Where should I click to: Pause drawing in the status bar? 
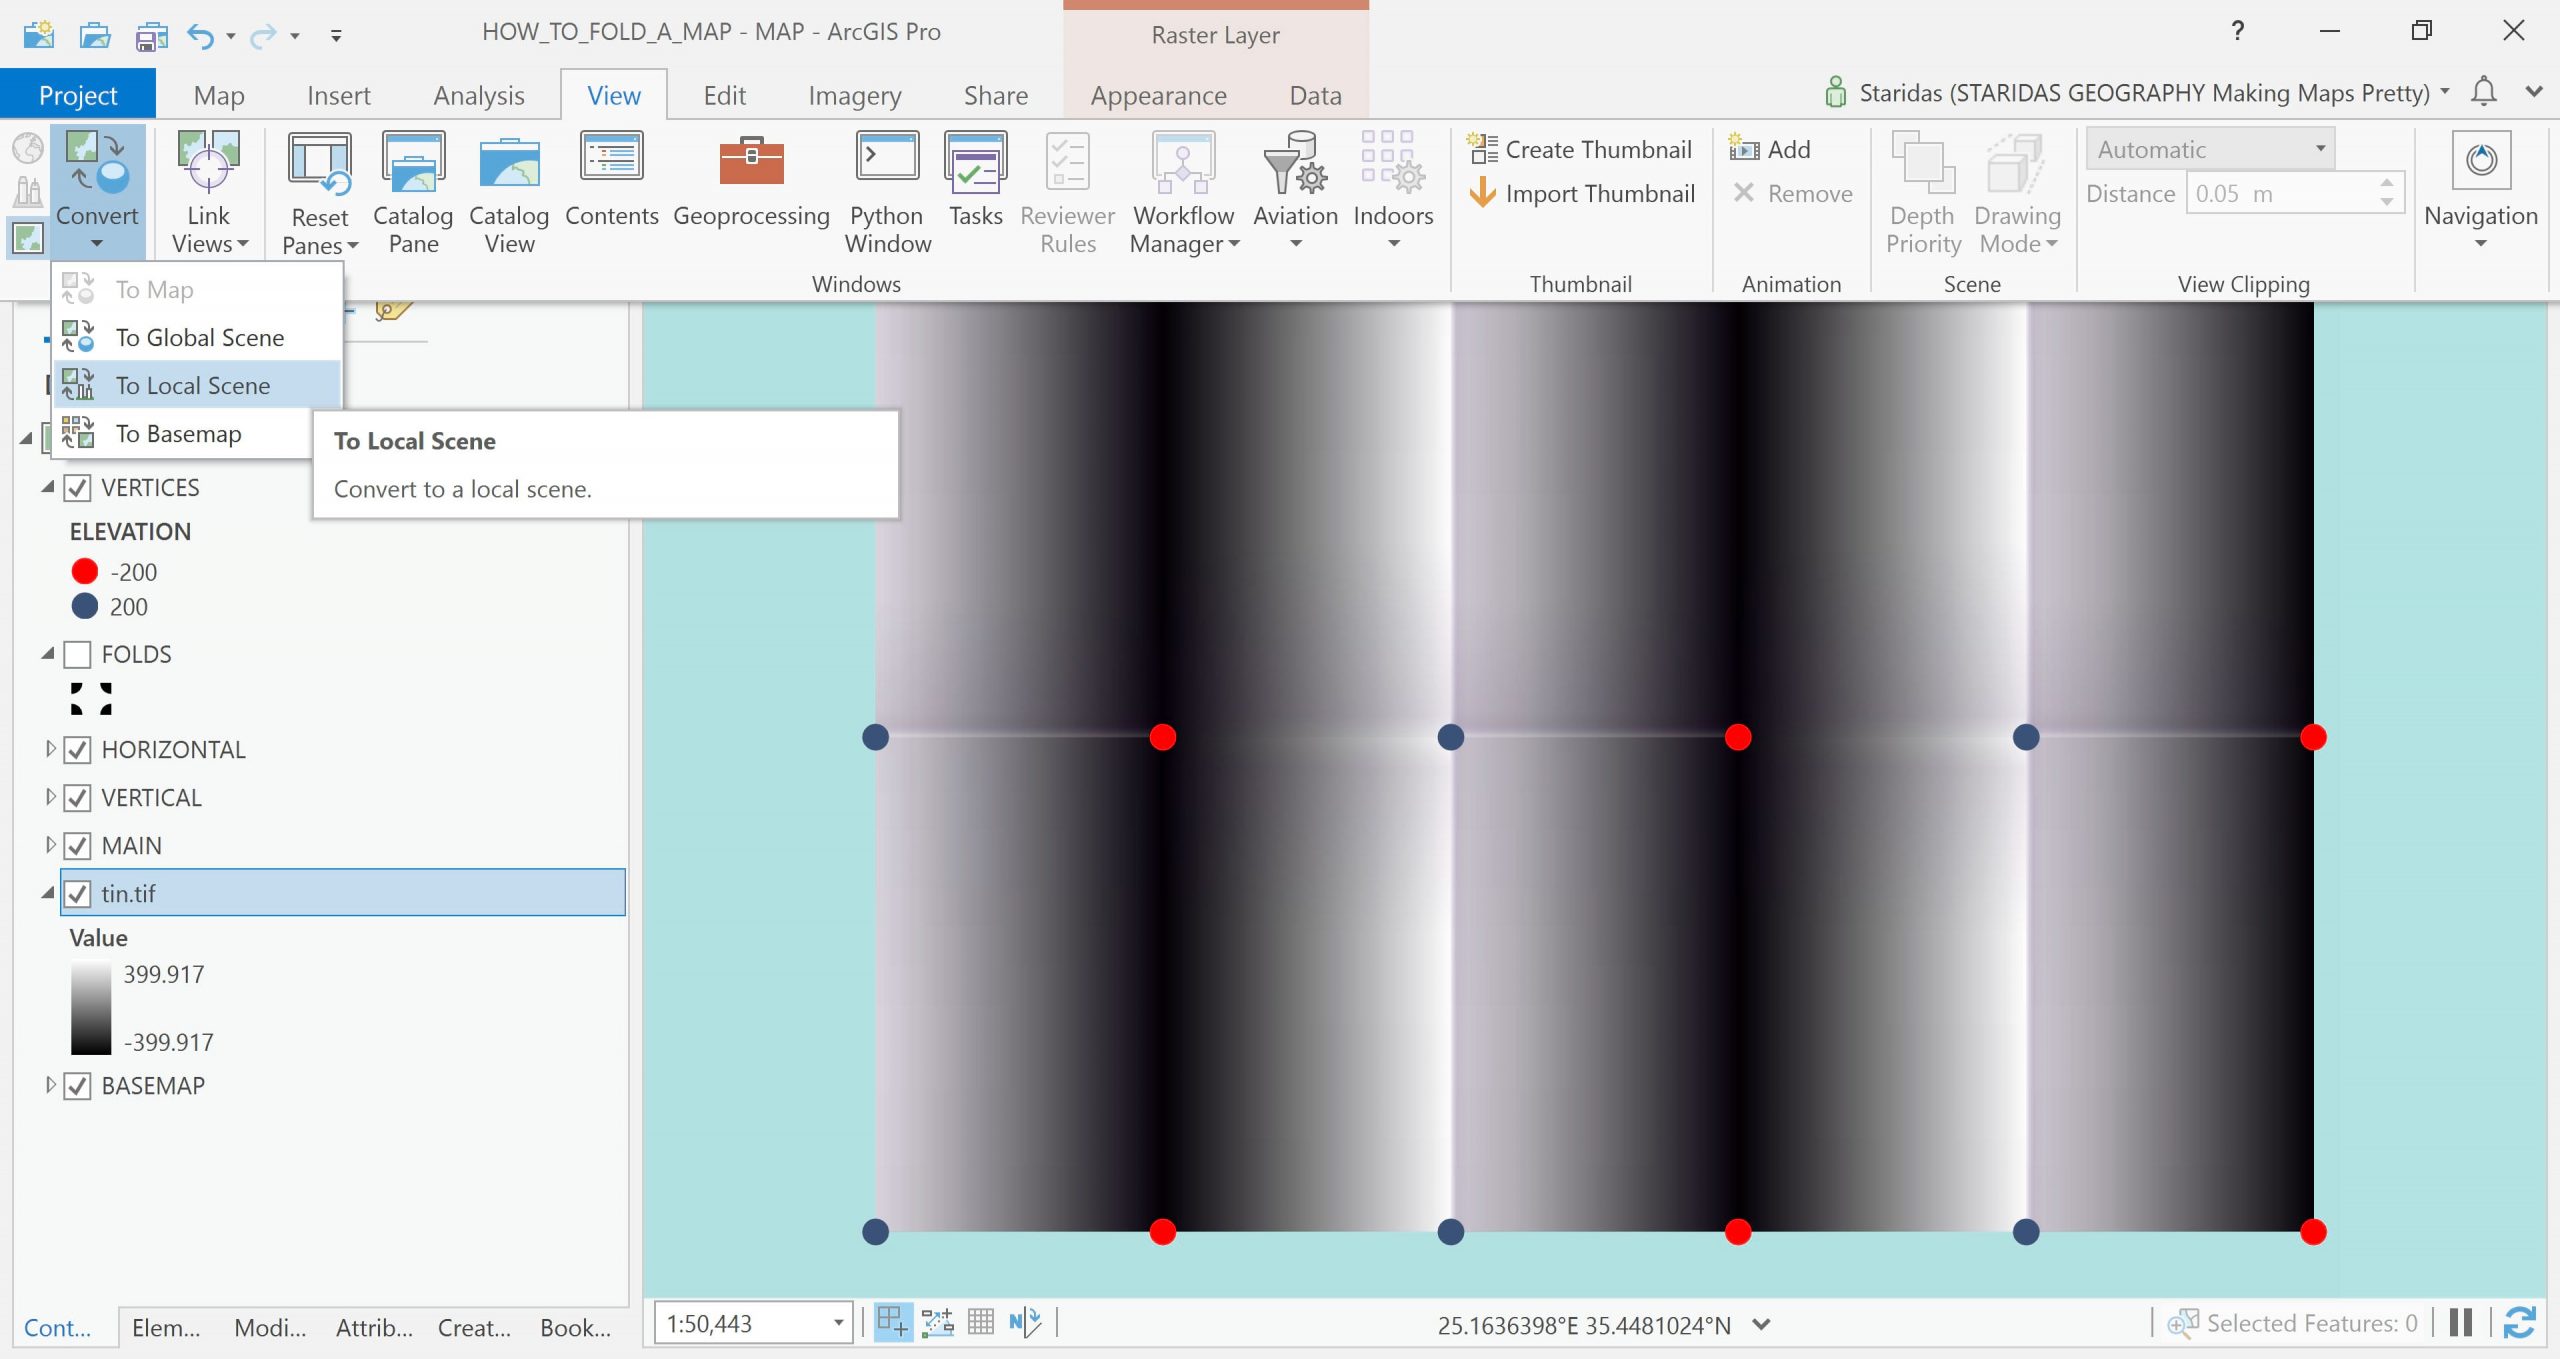click(x=2461, y=1323)
